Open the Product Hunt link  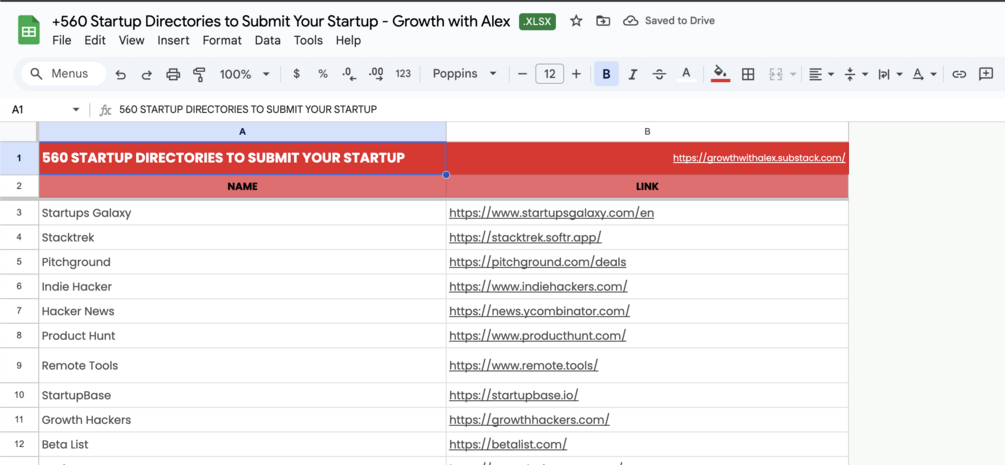coord(537,336)
